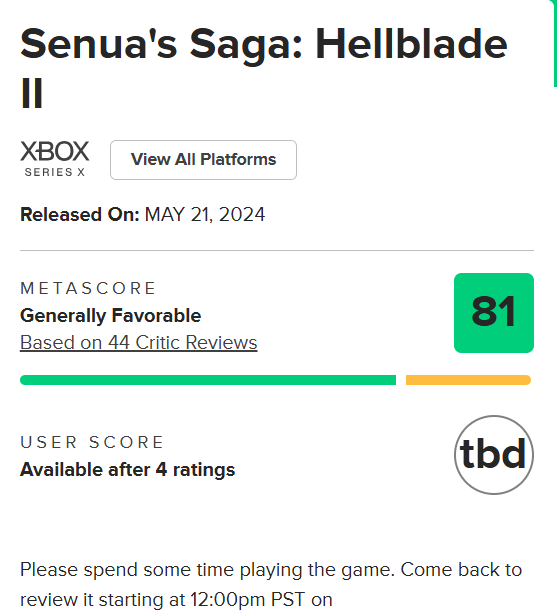
Task: Click the Released On label
Action: click(80, 215)
